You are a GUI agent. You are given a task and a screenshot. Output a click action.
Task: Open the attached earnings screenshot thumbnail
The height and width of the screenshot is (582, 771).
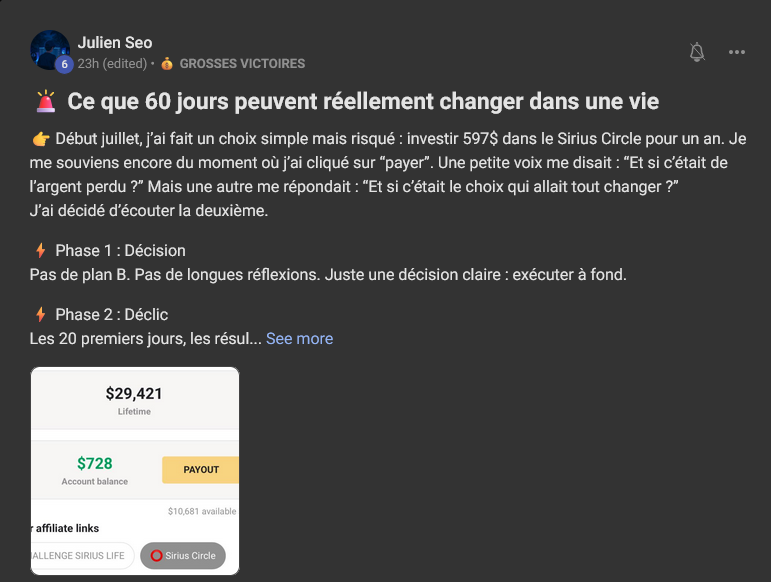pos(135,470)
